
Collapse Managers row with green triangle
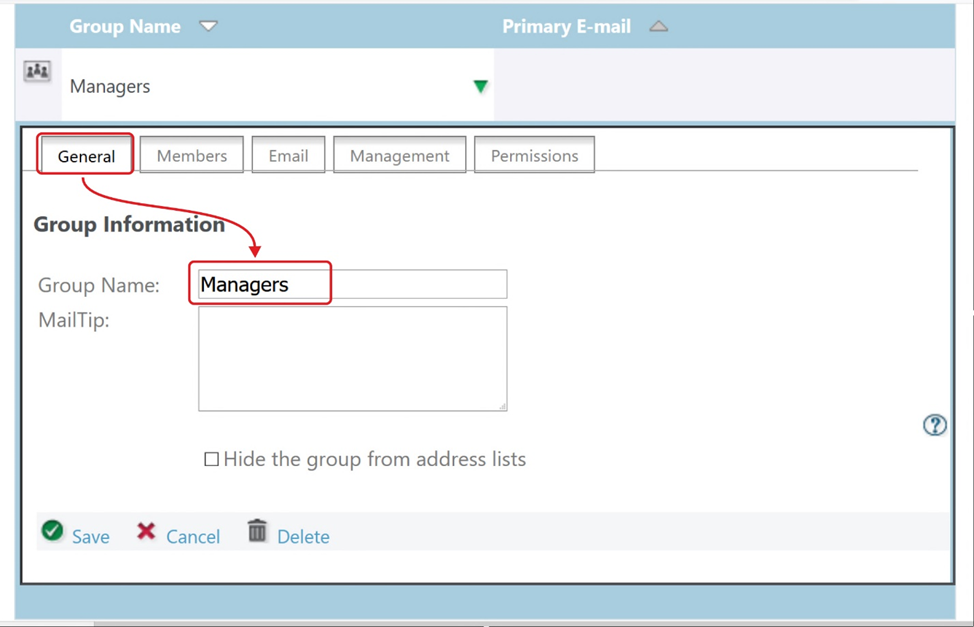480,87
